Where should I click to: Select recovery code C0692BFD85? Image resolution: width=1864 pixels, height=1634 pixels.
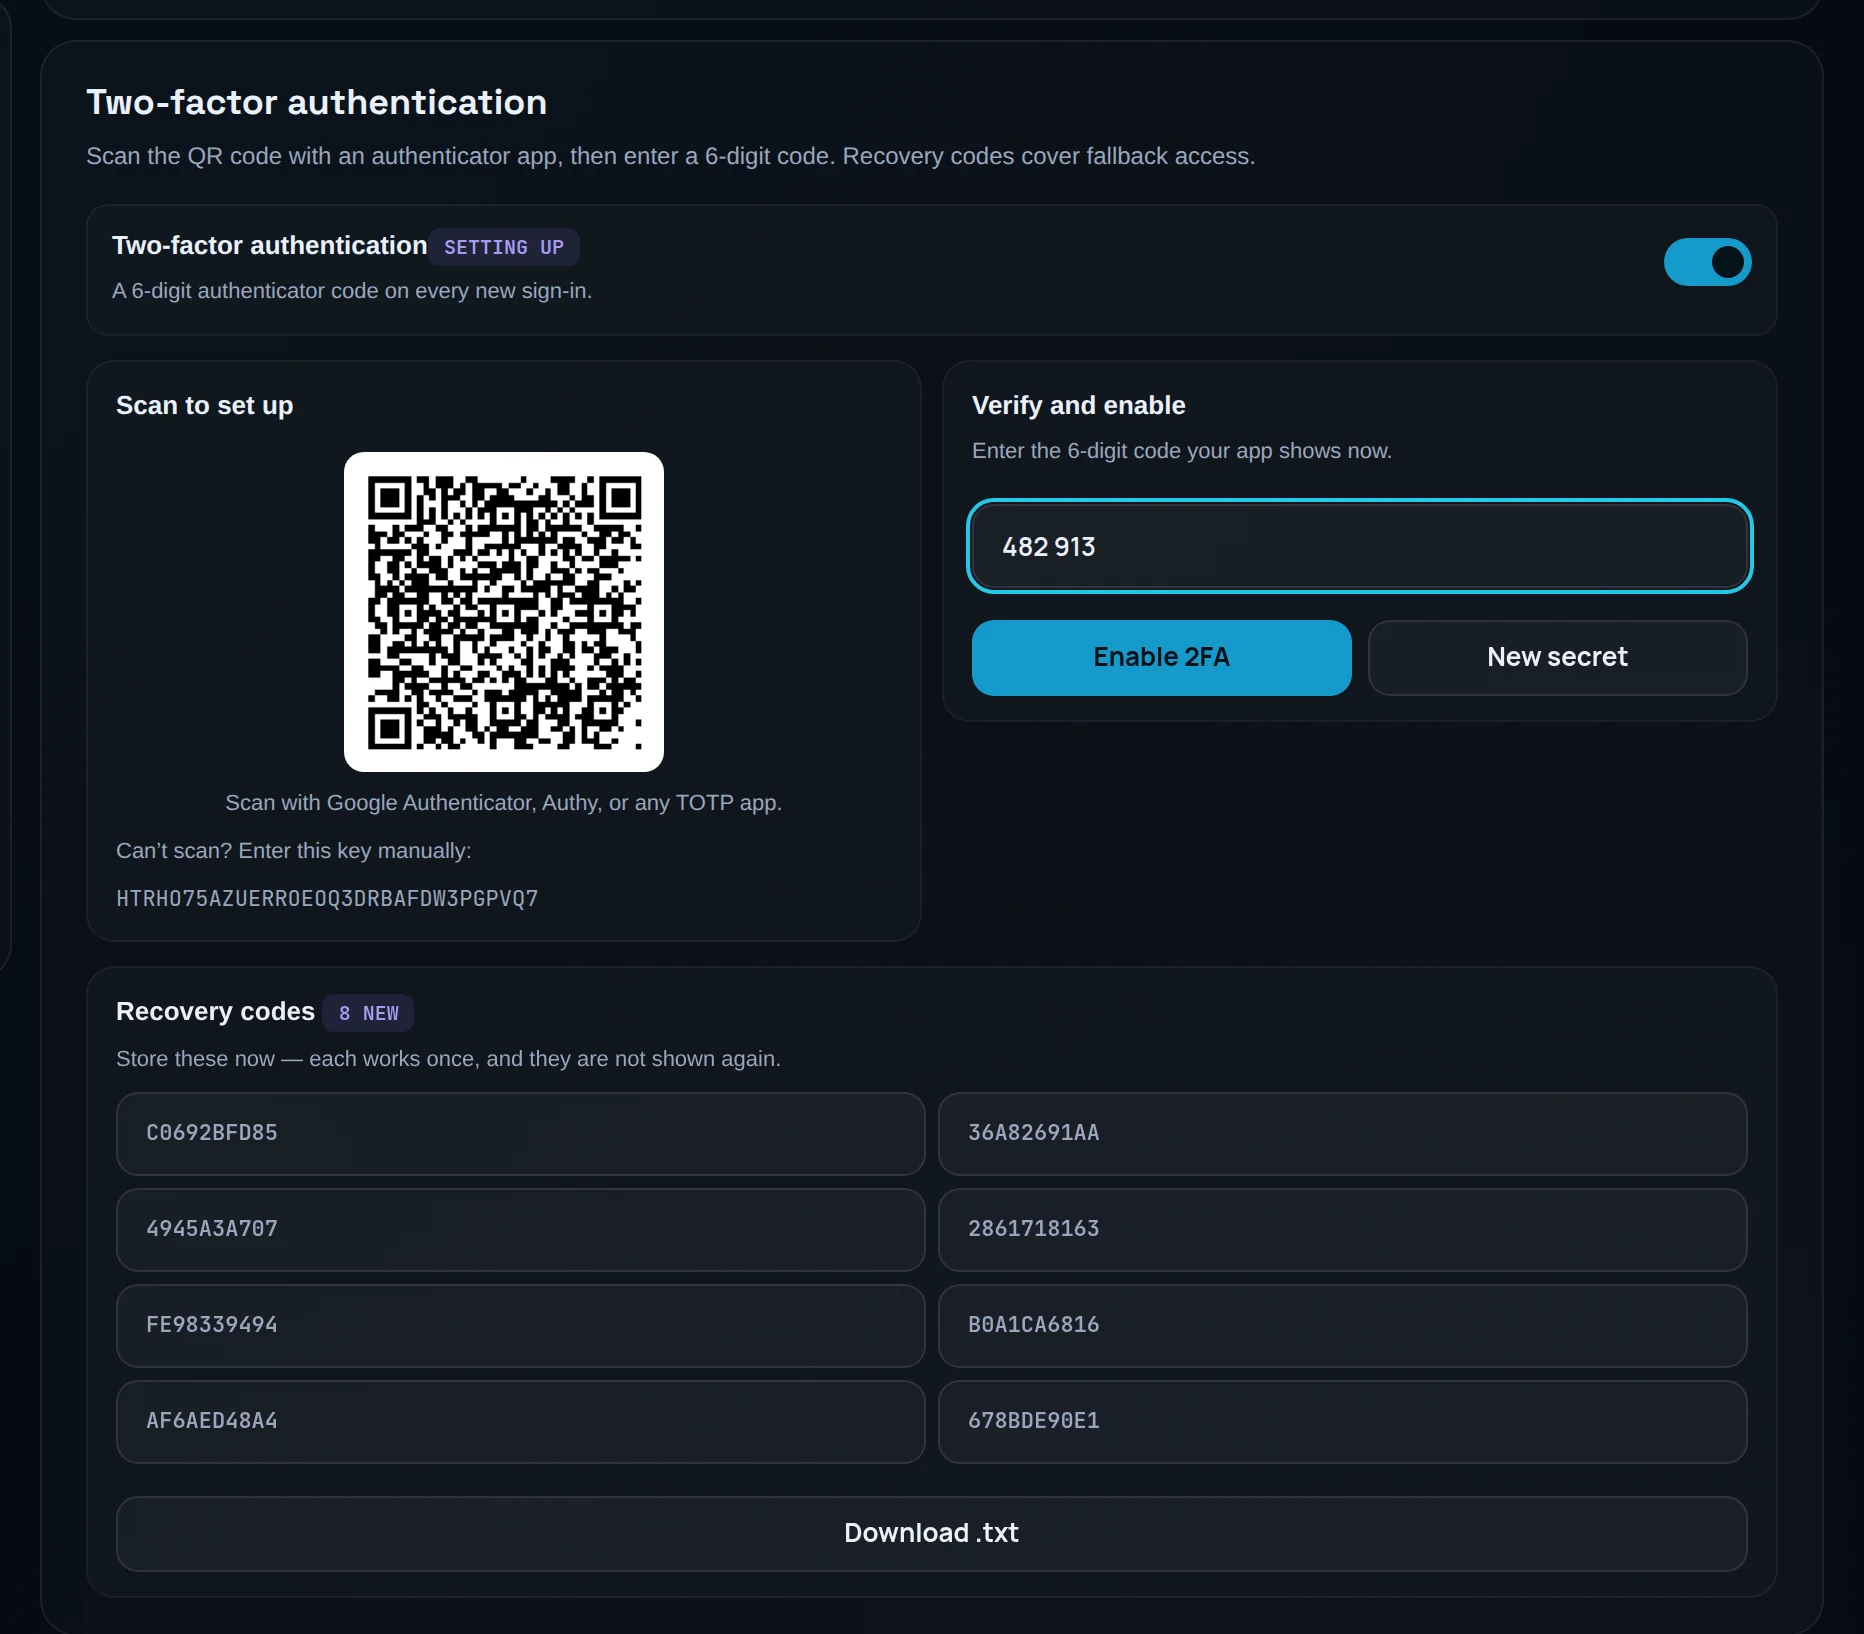(x=520, y=1133)
